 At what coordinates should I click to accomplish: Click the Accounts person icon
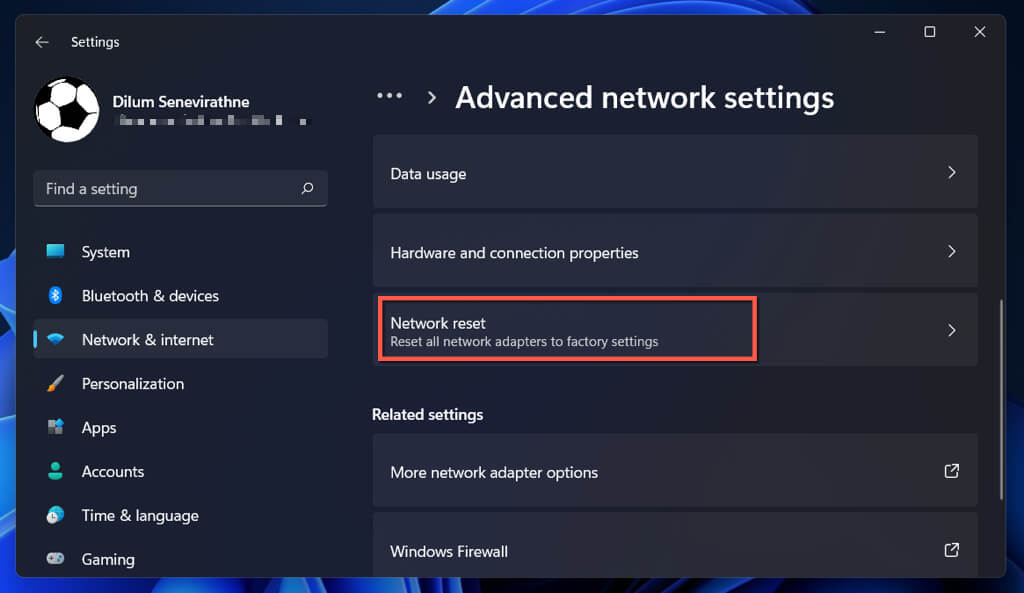[x=56, y=471]
